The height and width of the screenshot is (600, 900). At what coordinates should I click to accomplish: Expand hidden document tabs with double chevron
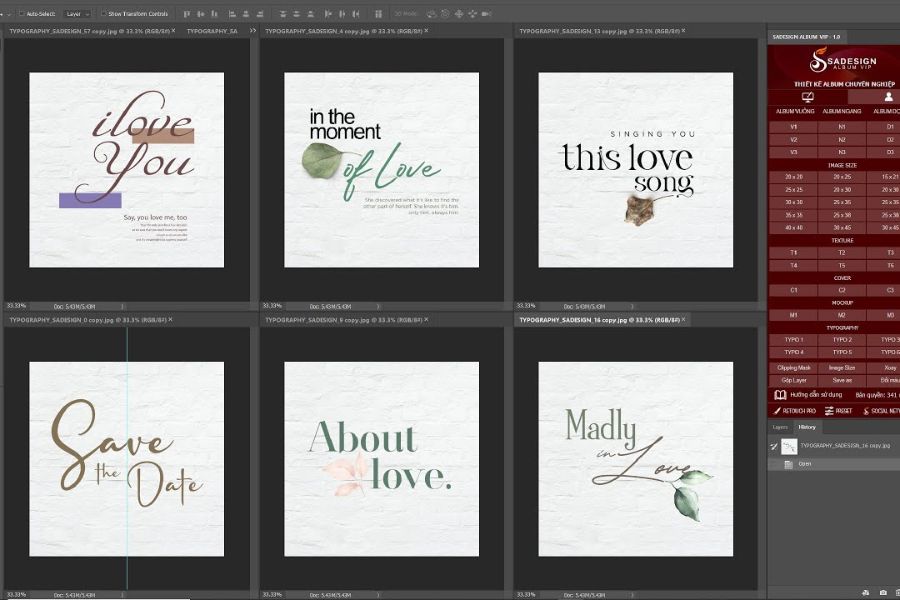point(253,31)
